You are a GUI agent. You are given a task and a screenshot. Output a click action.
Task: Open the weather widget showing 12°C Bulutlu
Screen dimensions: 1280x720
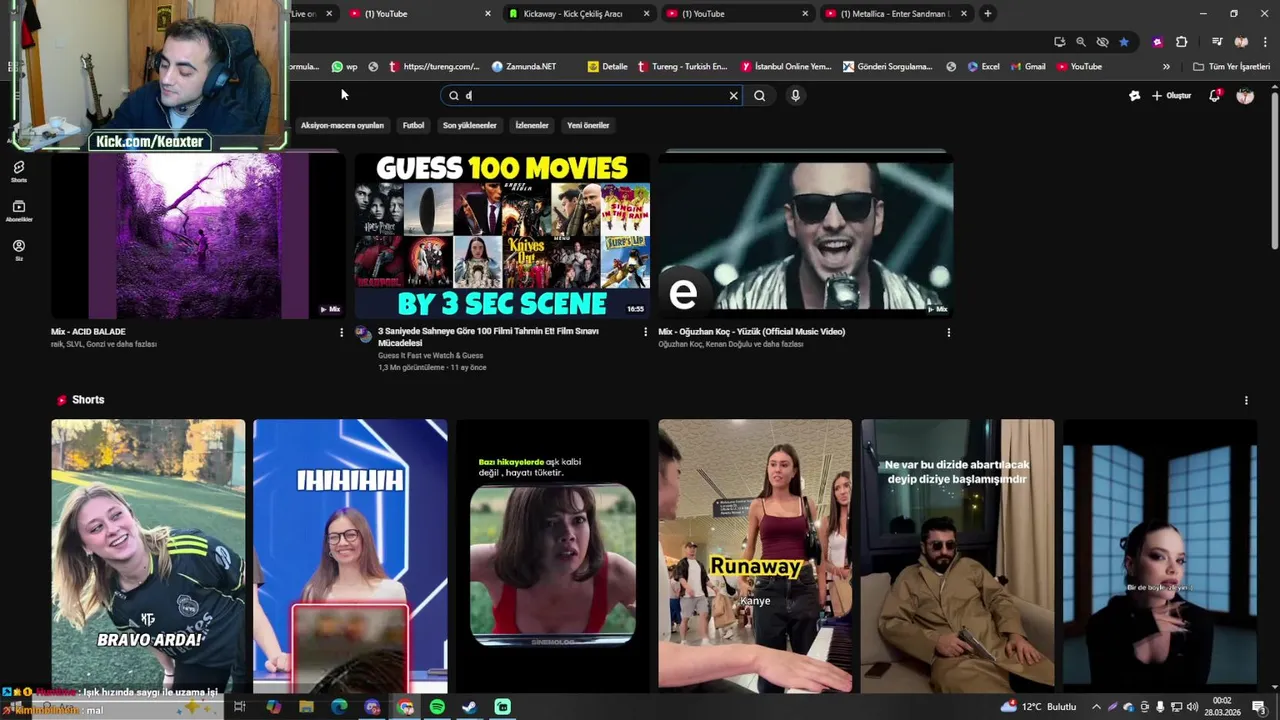1038,707
